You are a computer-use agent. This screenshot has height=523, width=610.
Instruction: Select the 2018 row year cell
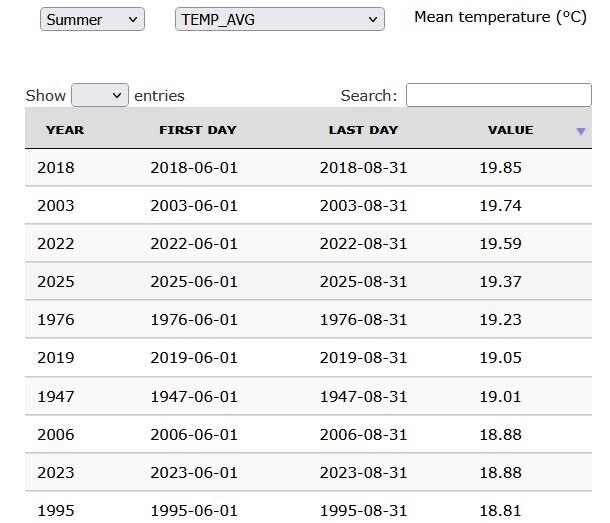pyautogui.click(x=56, y=167)
